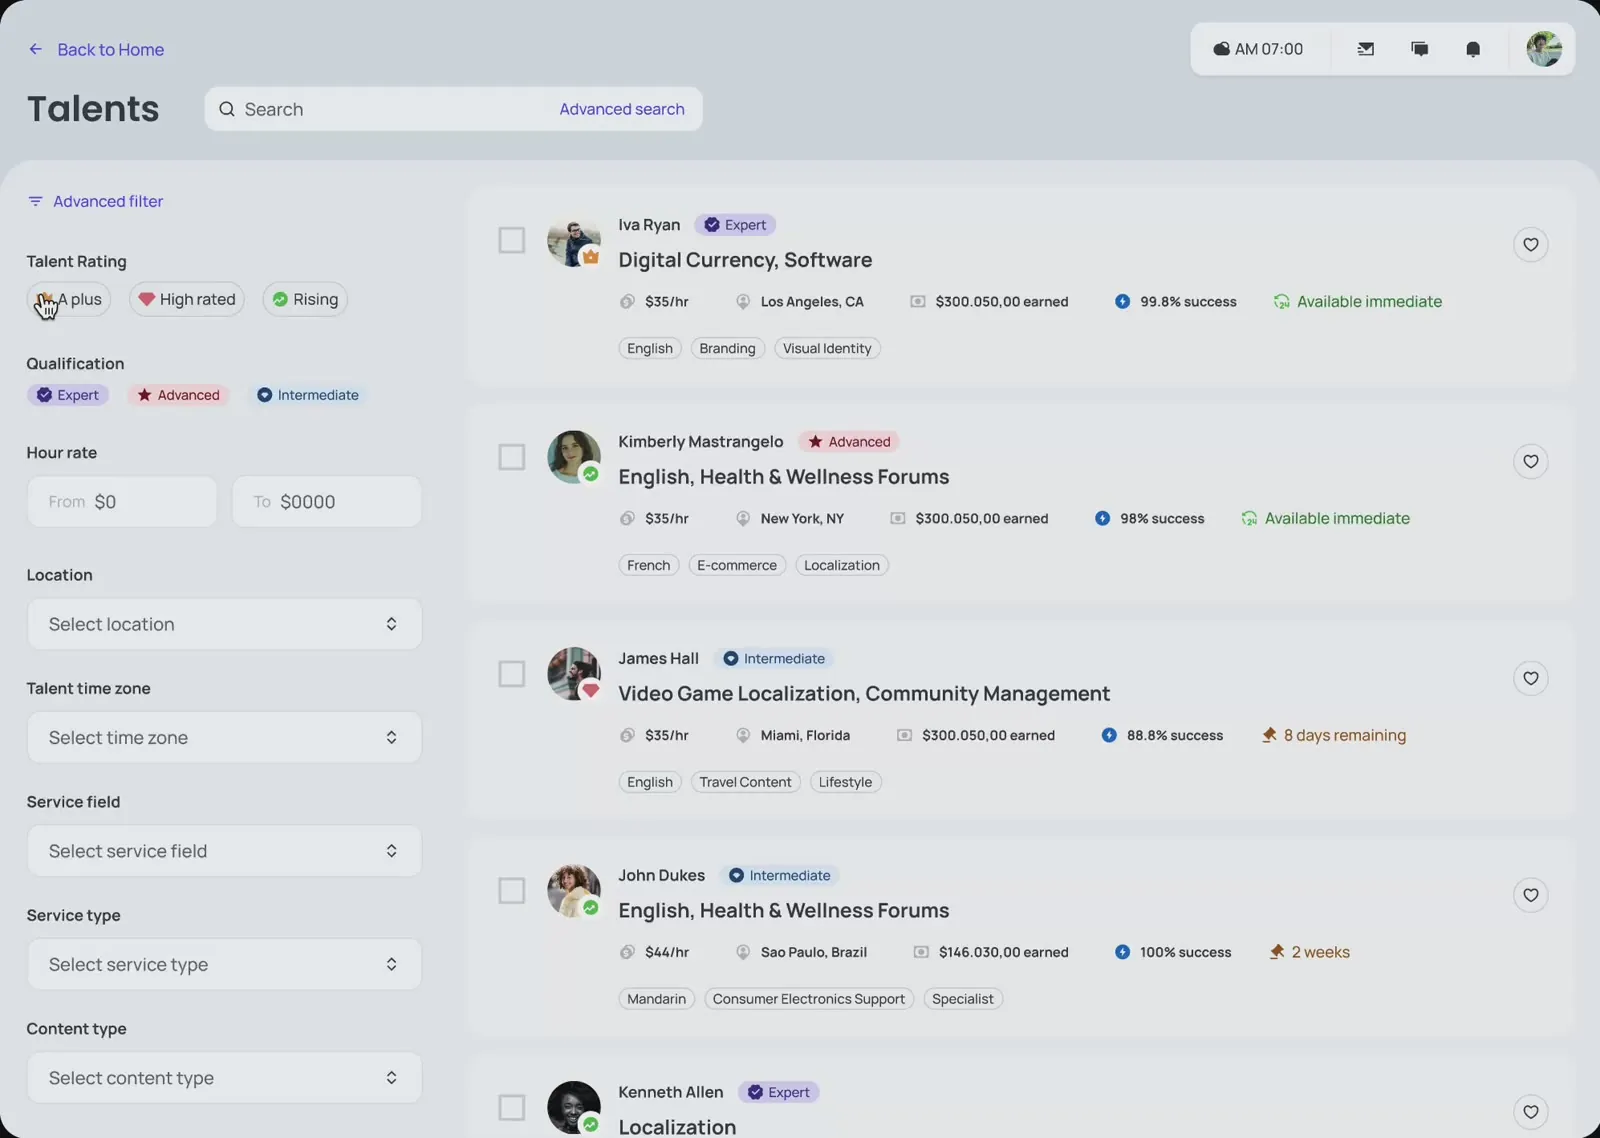Click the mail envelope icon in top bar
The height and width of the screenshot is (1138, 1600).
(x=1365, y=49)
